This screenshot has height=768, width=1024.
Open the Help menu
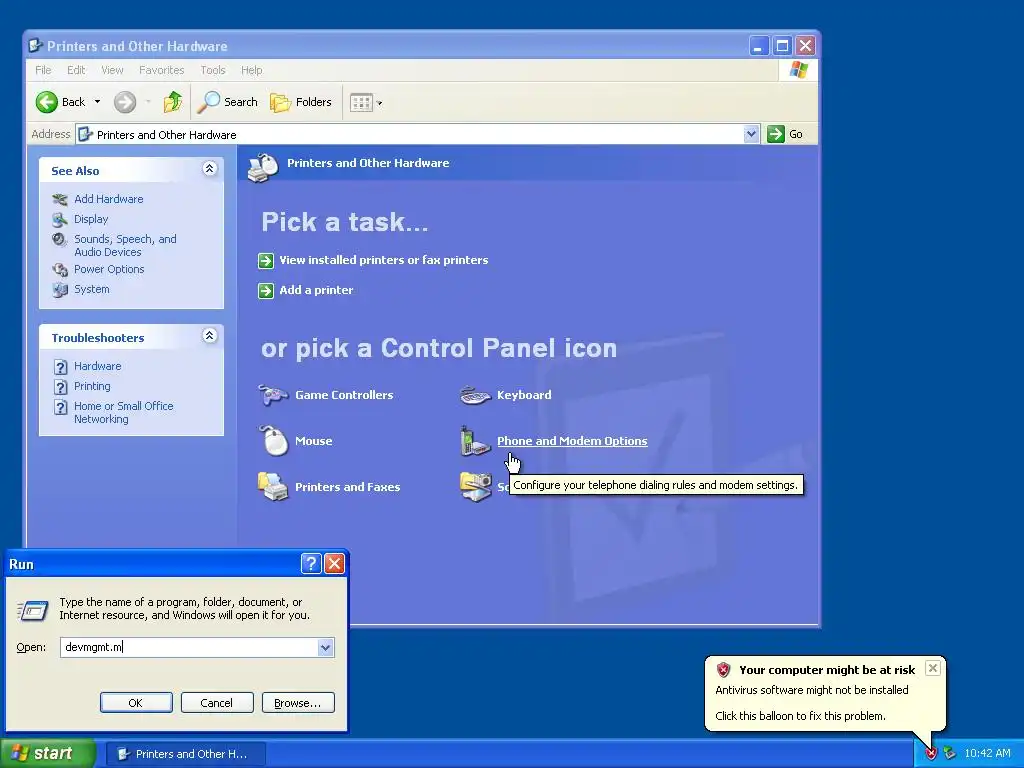click(251, 70)
